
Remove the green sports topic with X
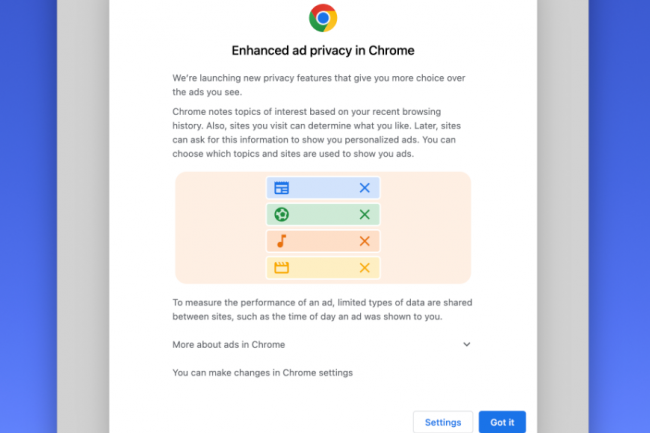tap(364, 214)
